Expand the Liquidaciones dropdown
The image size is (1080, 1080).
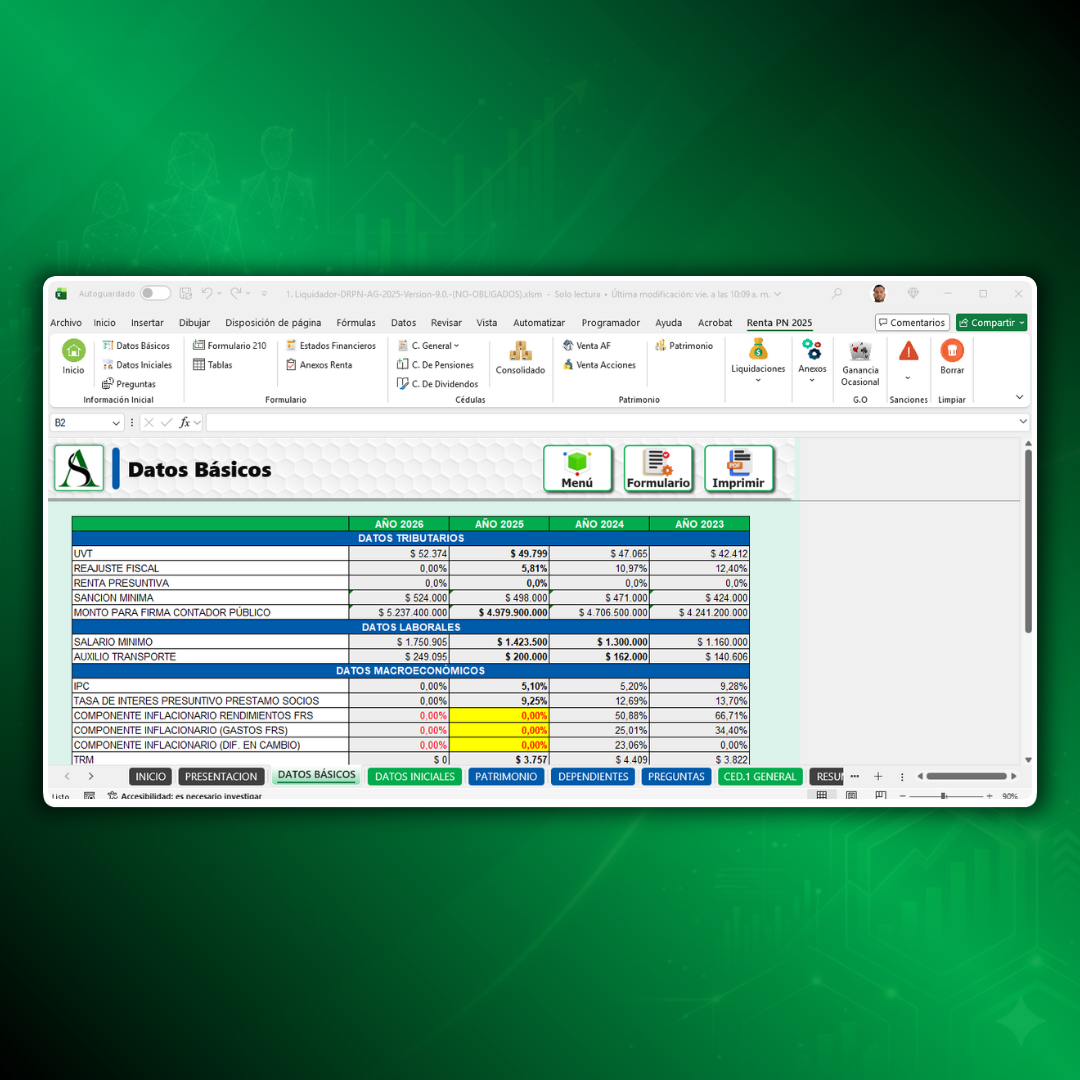[x=758, y=380]
